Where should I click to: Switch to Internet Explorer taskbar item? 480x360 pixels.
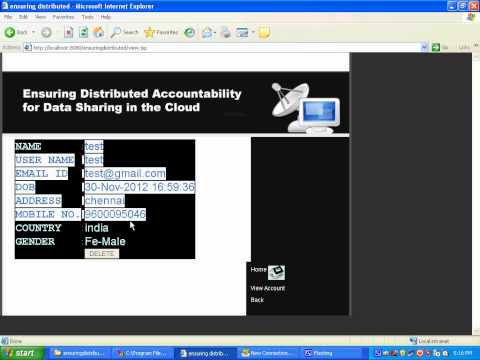click(x=205, y=353)
